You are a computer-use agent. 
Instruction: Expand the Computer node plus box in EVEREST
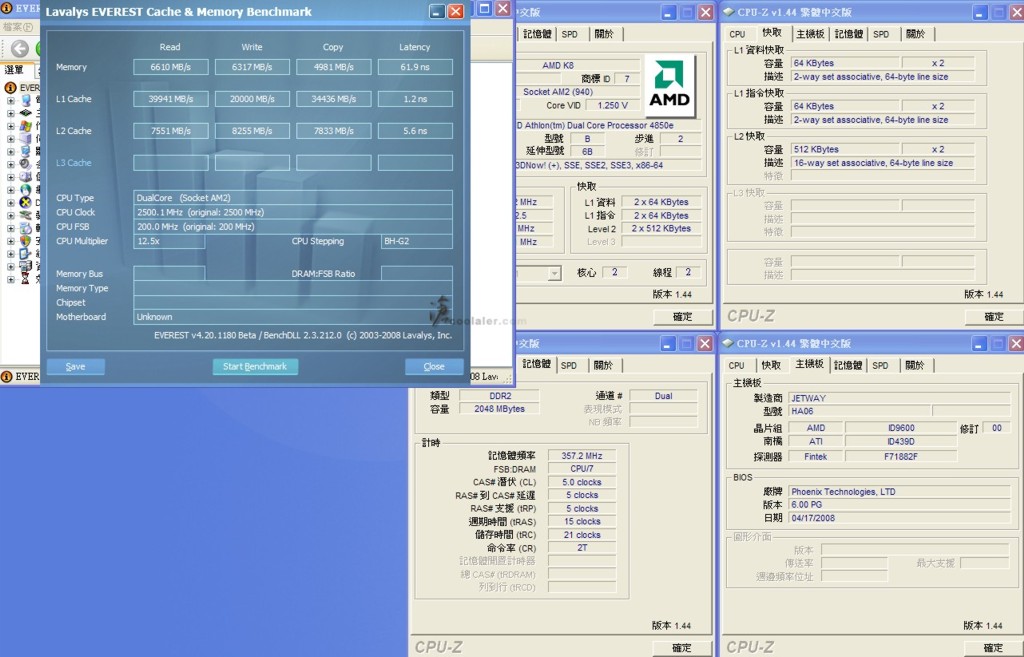pyautogui.click(x=10, y=101)
